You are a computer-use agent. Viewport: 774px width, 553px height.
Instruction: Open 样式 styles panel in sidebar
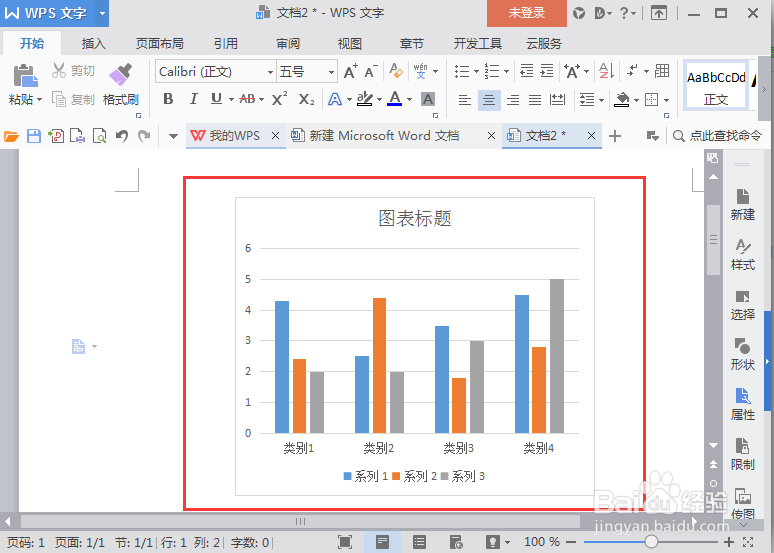[x=742, y=255]
